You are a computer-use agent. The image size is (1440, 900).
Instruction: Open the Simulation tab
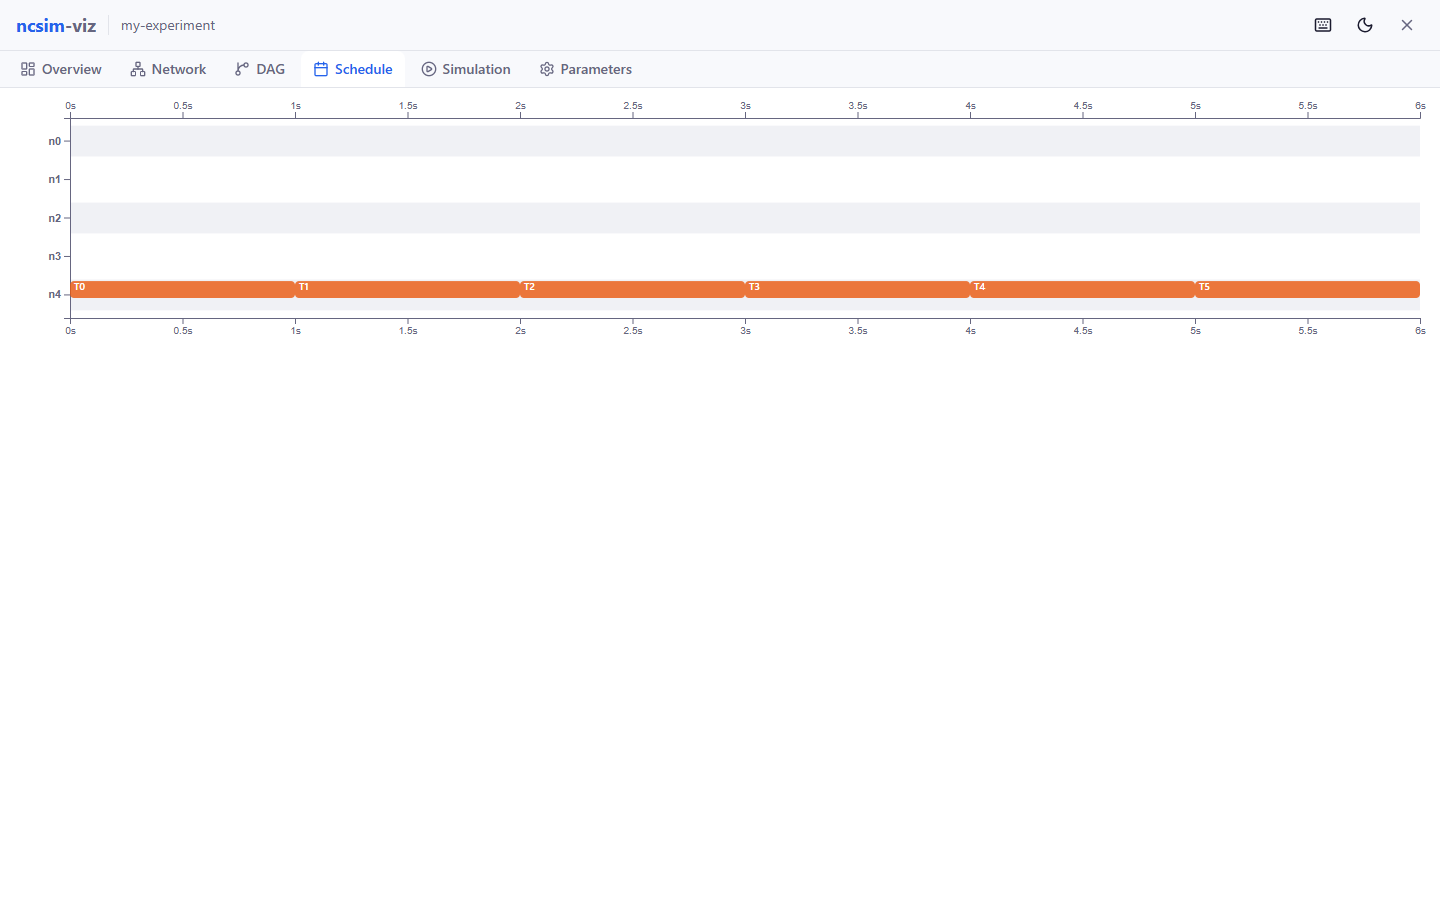466,69
